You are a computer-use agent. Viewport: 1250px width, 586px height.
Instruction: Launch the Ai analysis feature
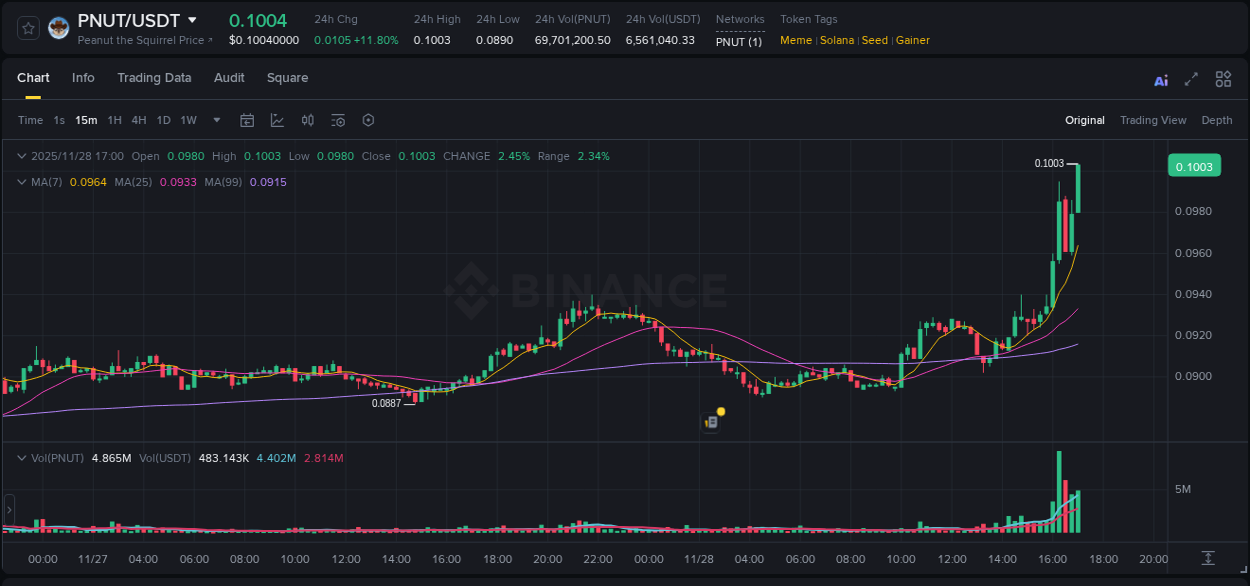1160,78
